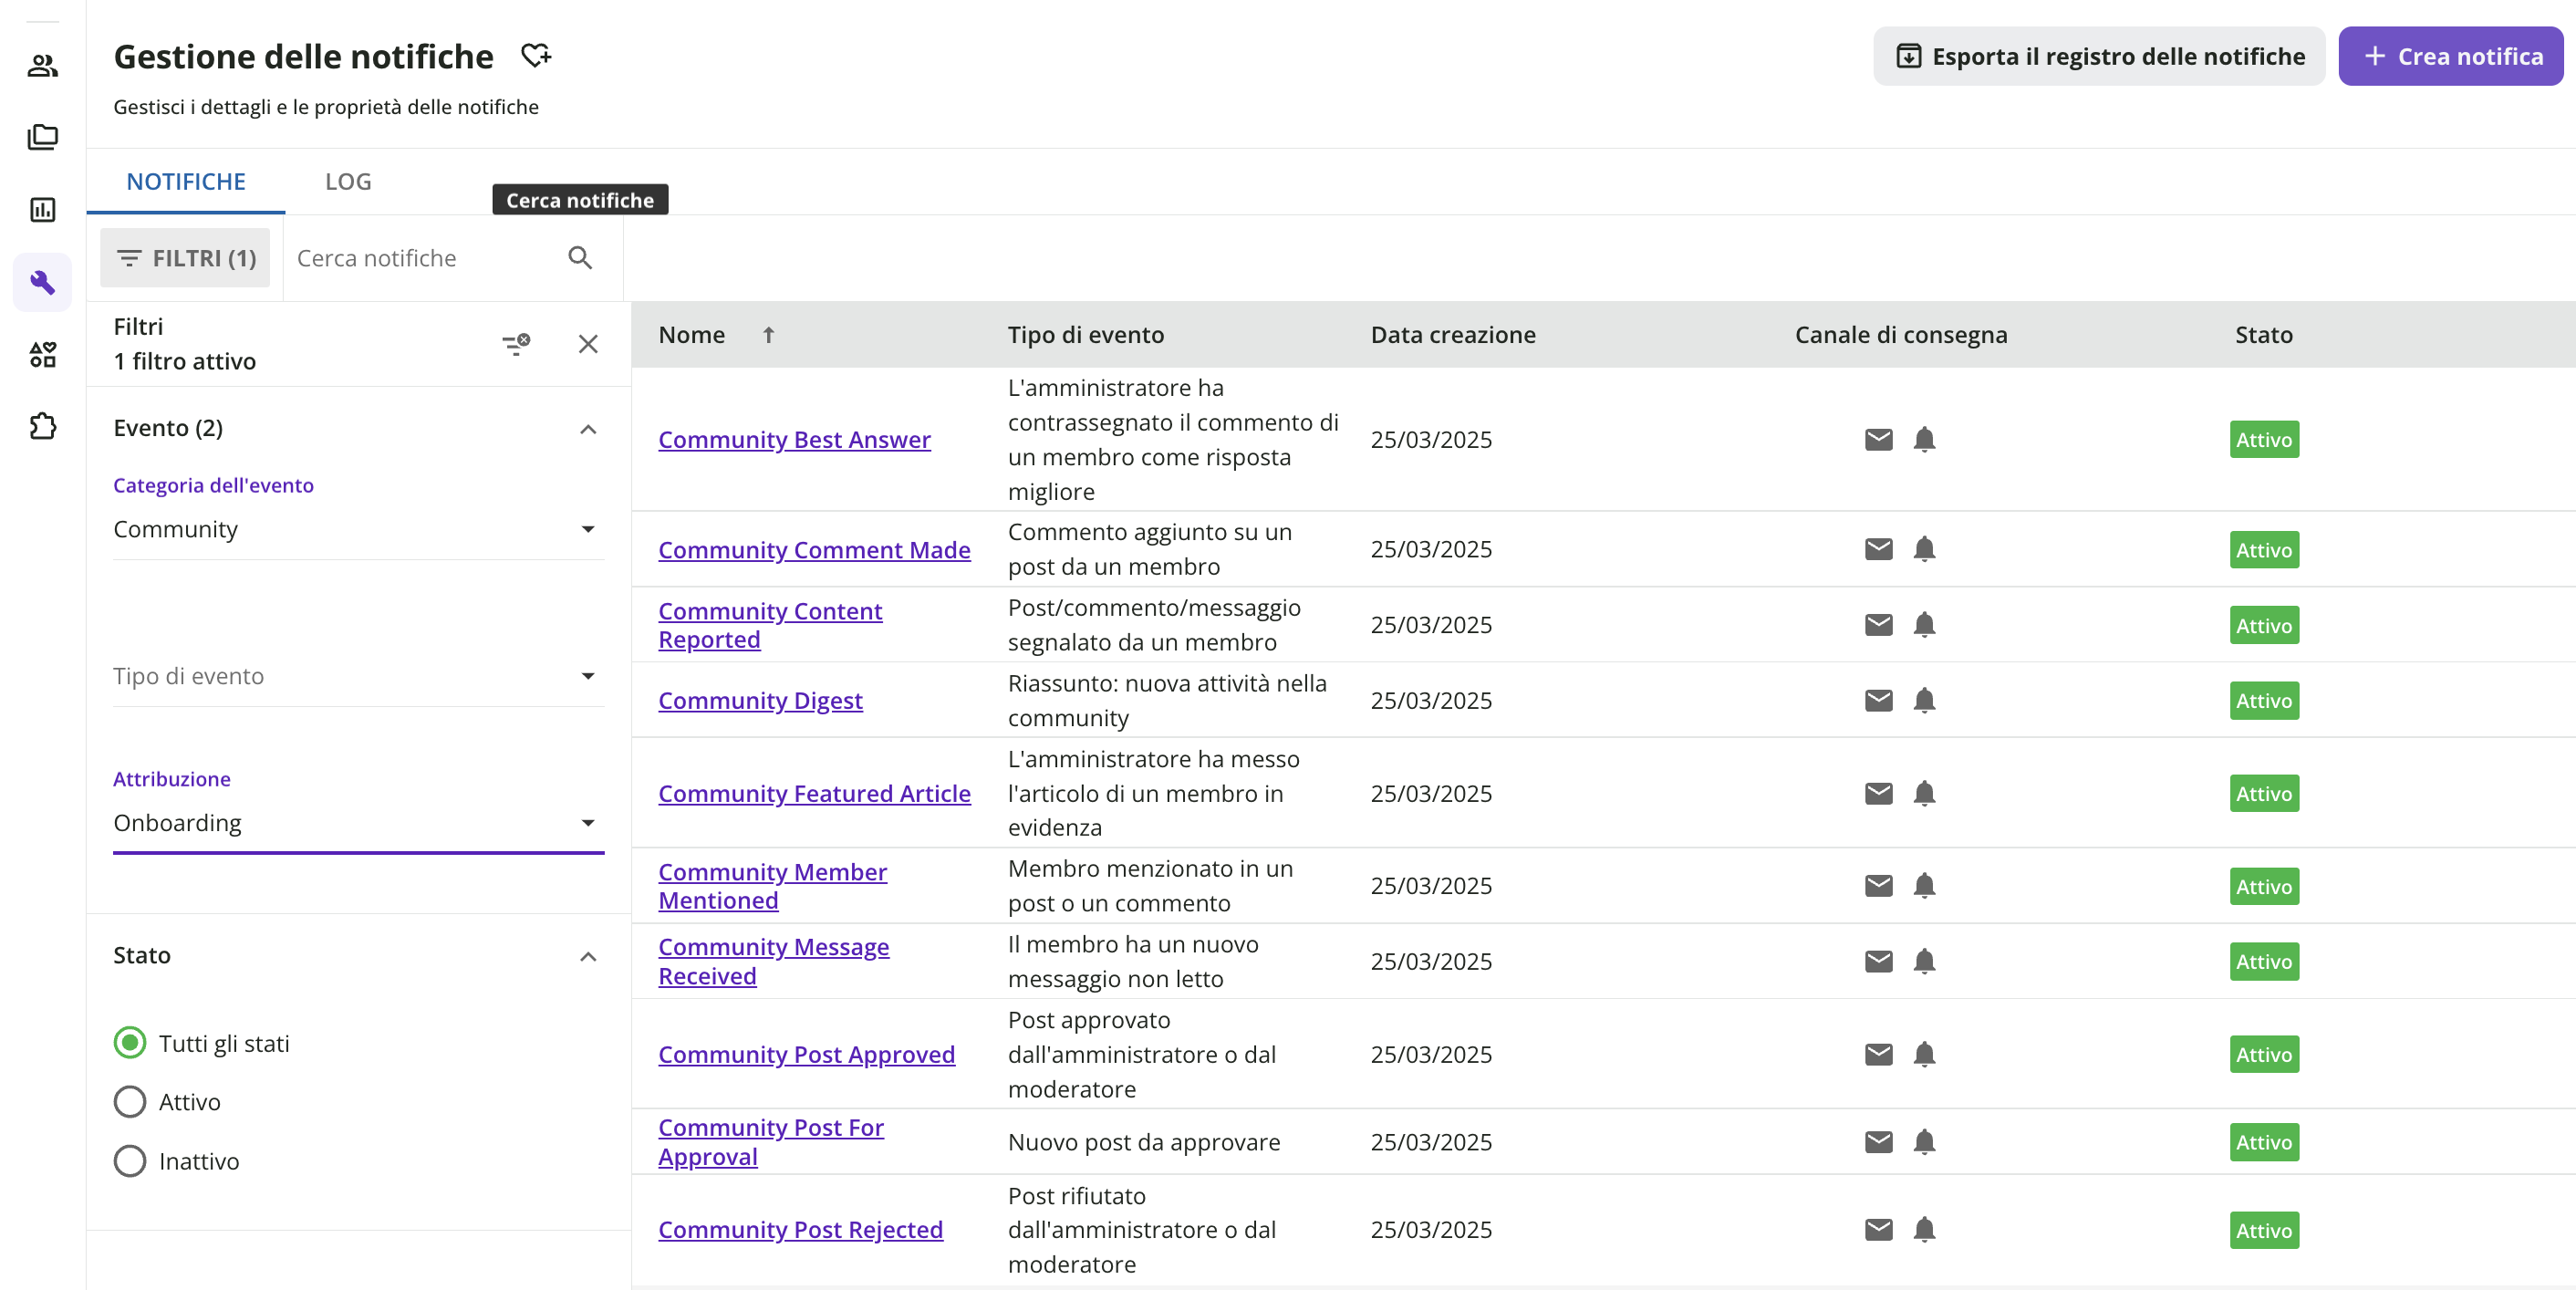Click Attivo badge for Community Member Mentioned

2263,886
